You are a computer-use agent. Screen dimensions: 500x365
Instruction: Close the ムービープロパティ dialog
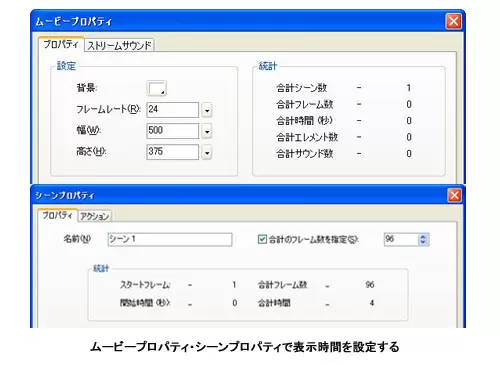(454, 21)
